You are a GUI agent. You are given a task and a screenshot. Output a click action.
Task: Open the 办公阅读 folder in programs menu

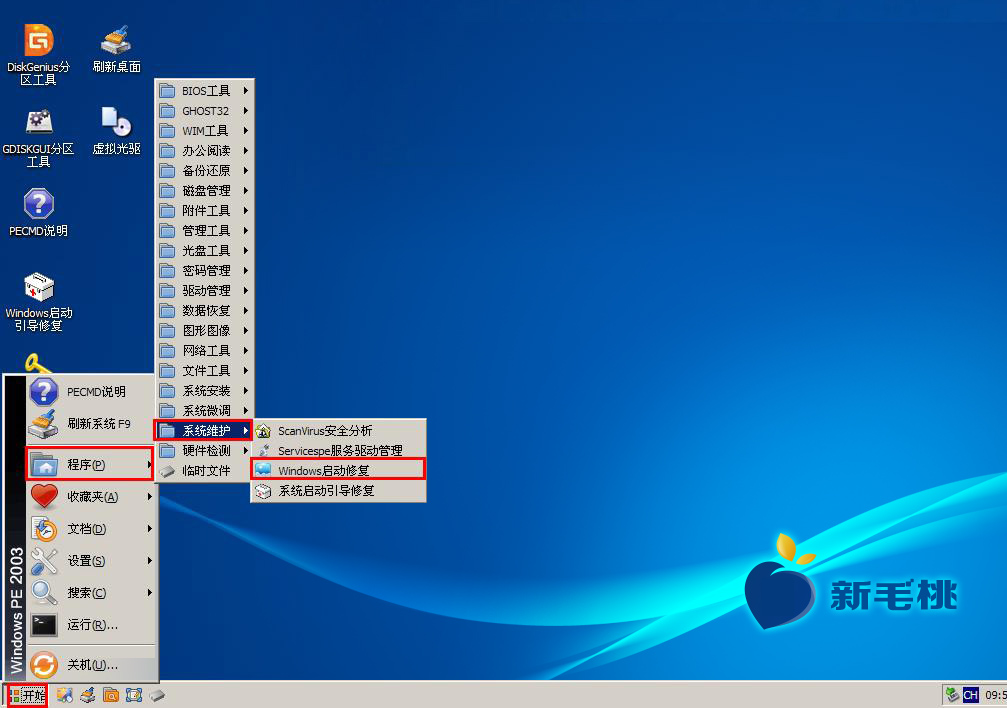tap(205, 151)
